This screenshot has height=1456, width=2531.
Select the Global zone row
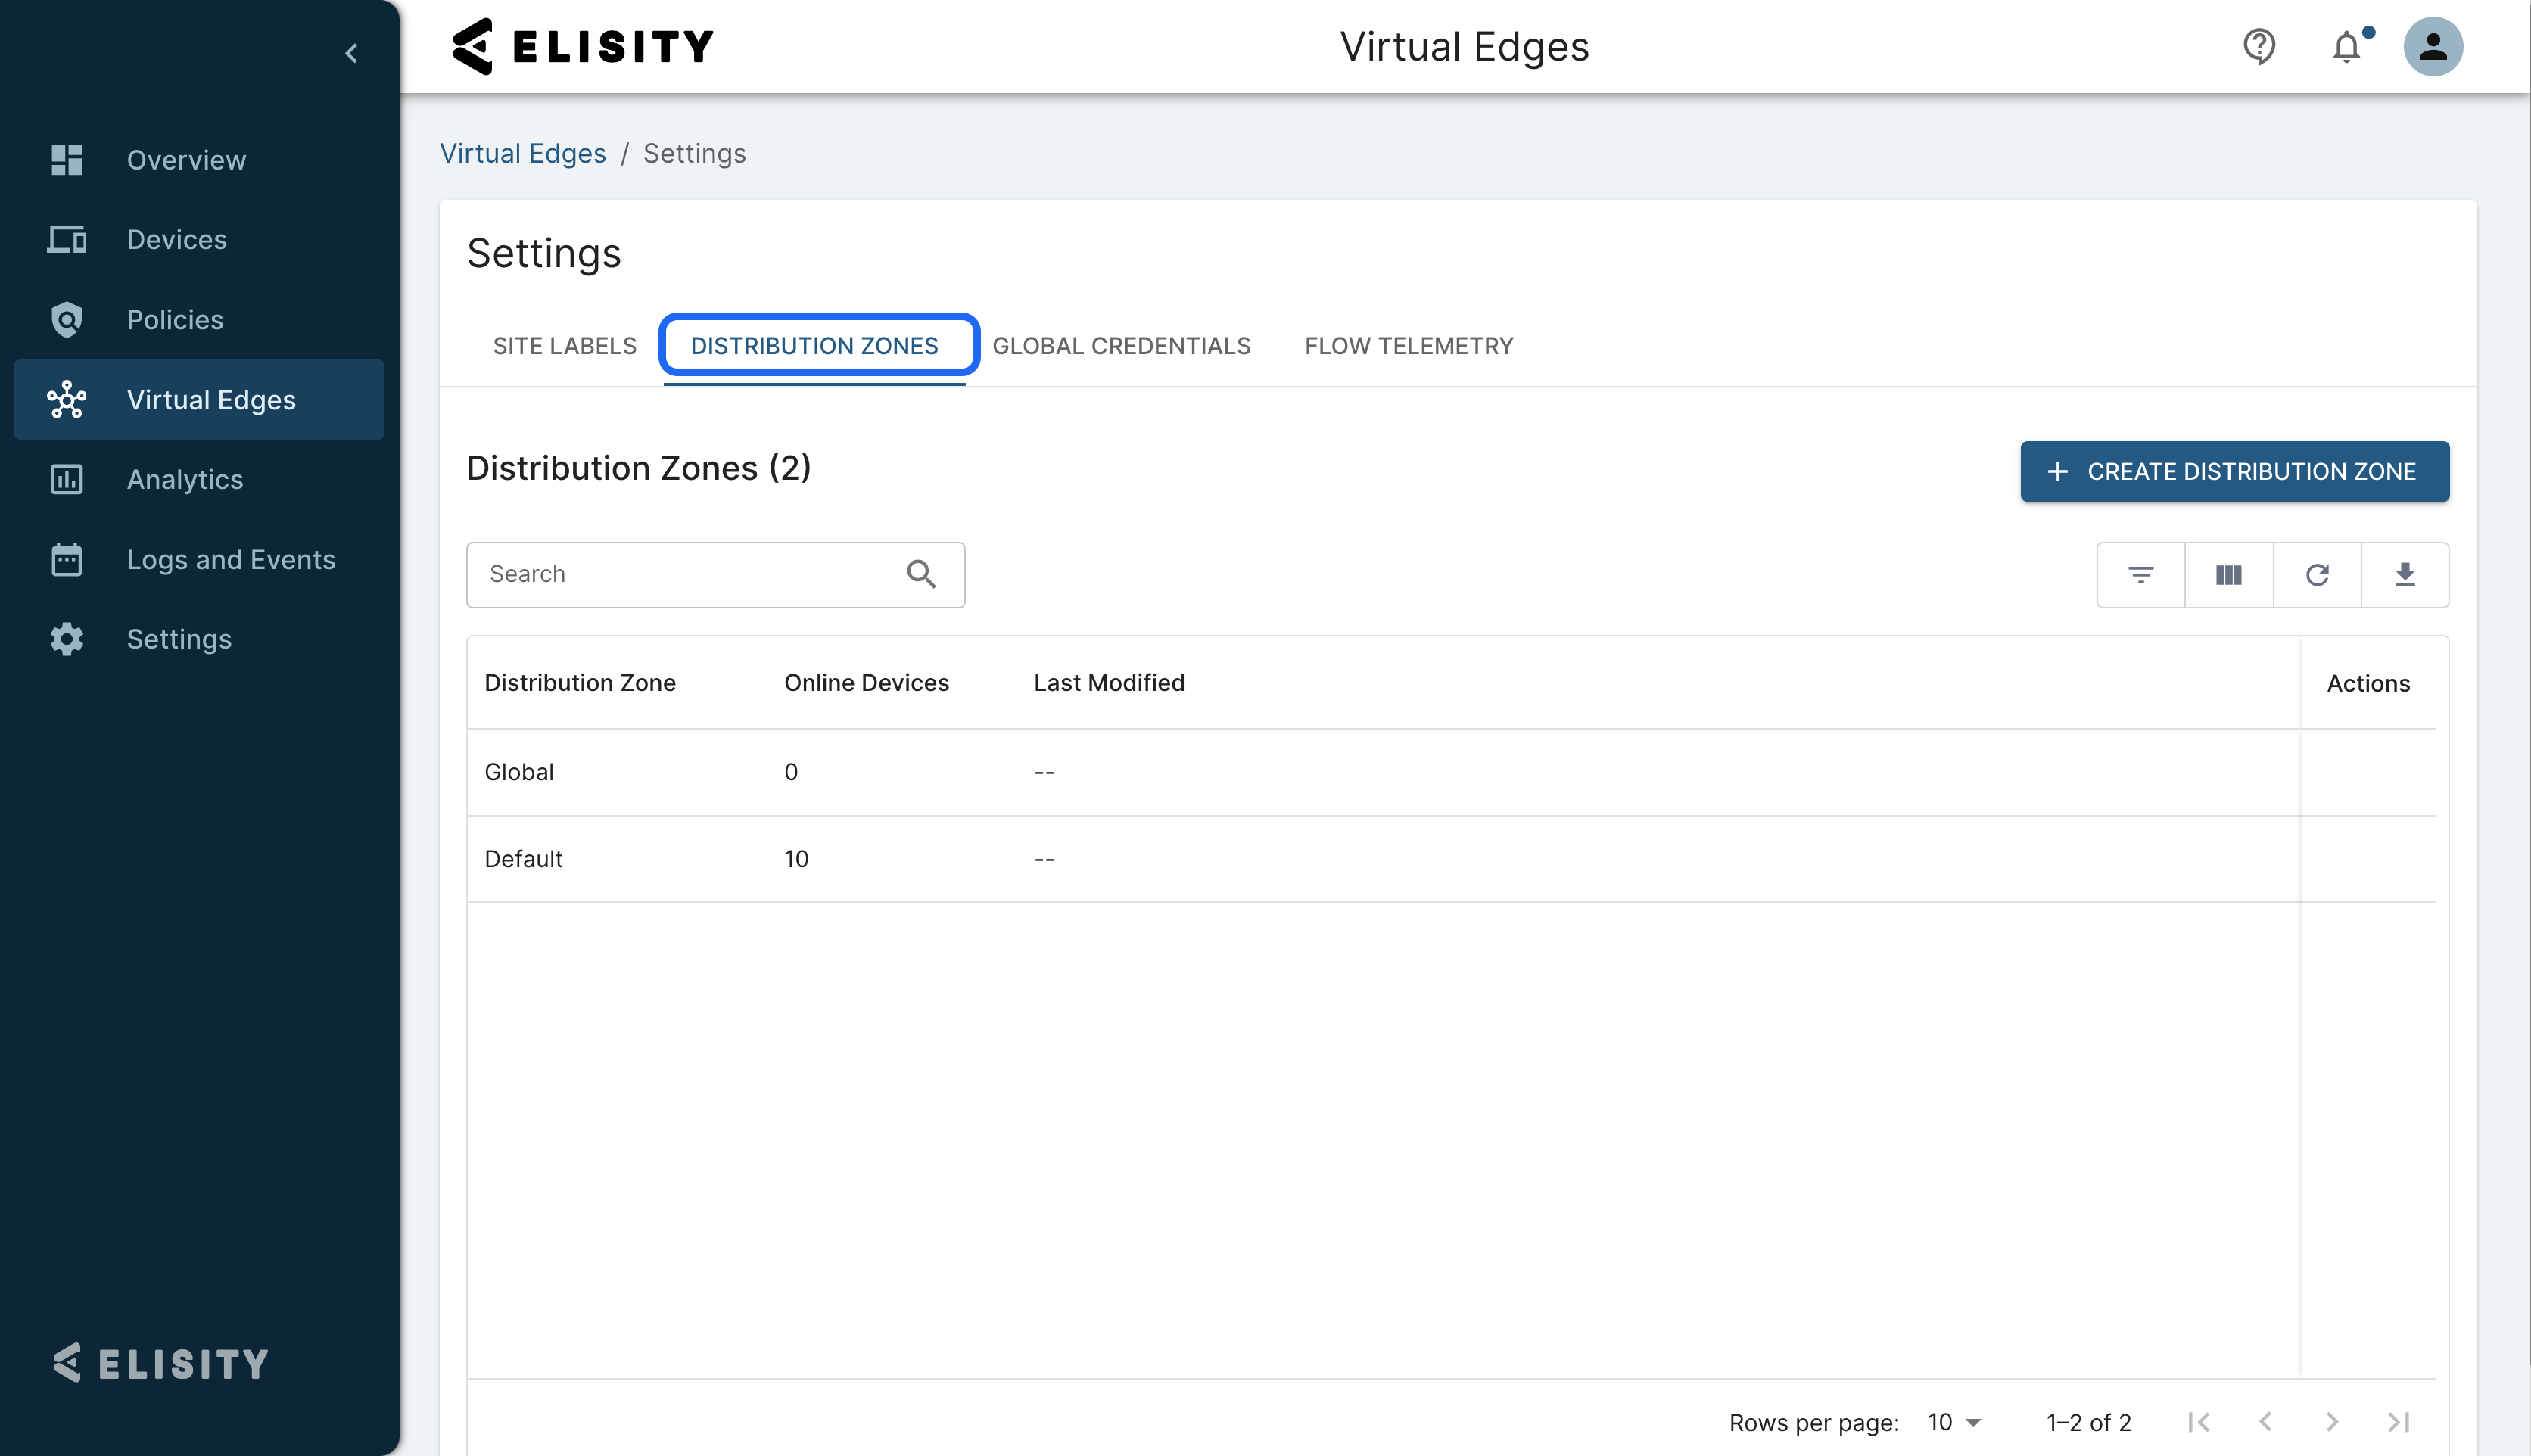[x=1450, y=772]
